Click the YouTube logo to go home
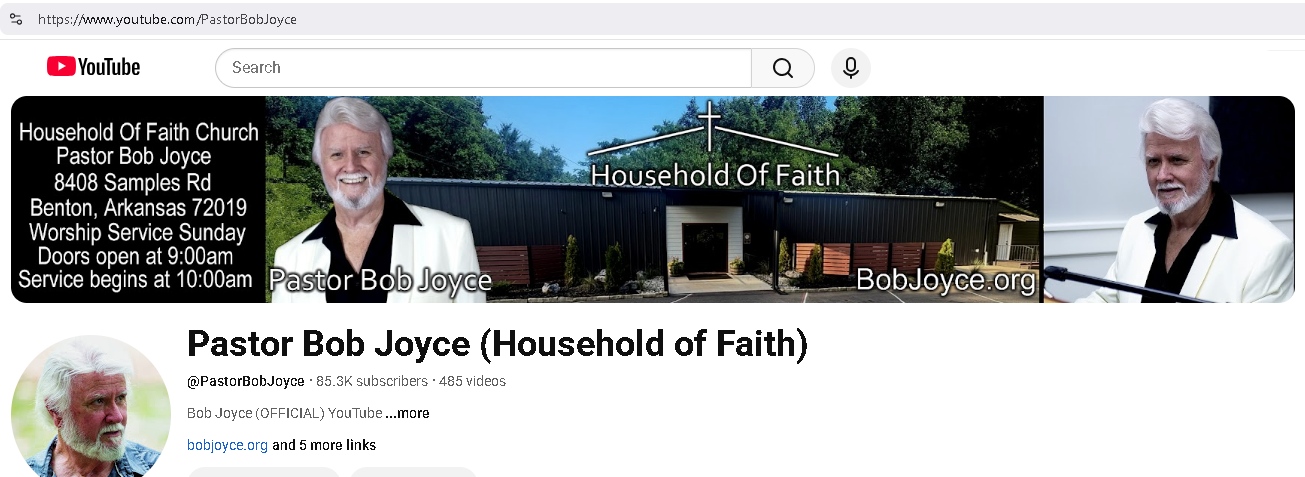This screenshot has width=1305, height=477. 93,67
